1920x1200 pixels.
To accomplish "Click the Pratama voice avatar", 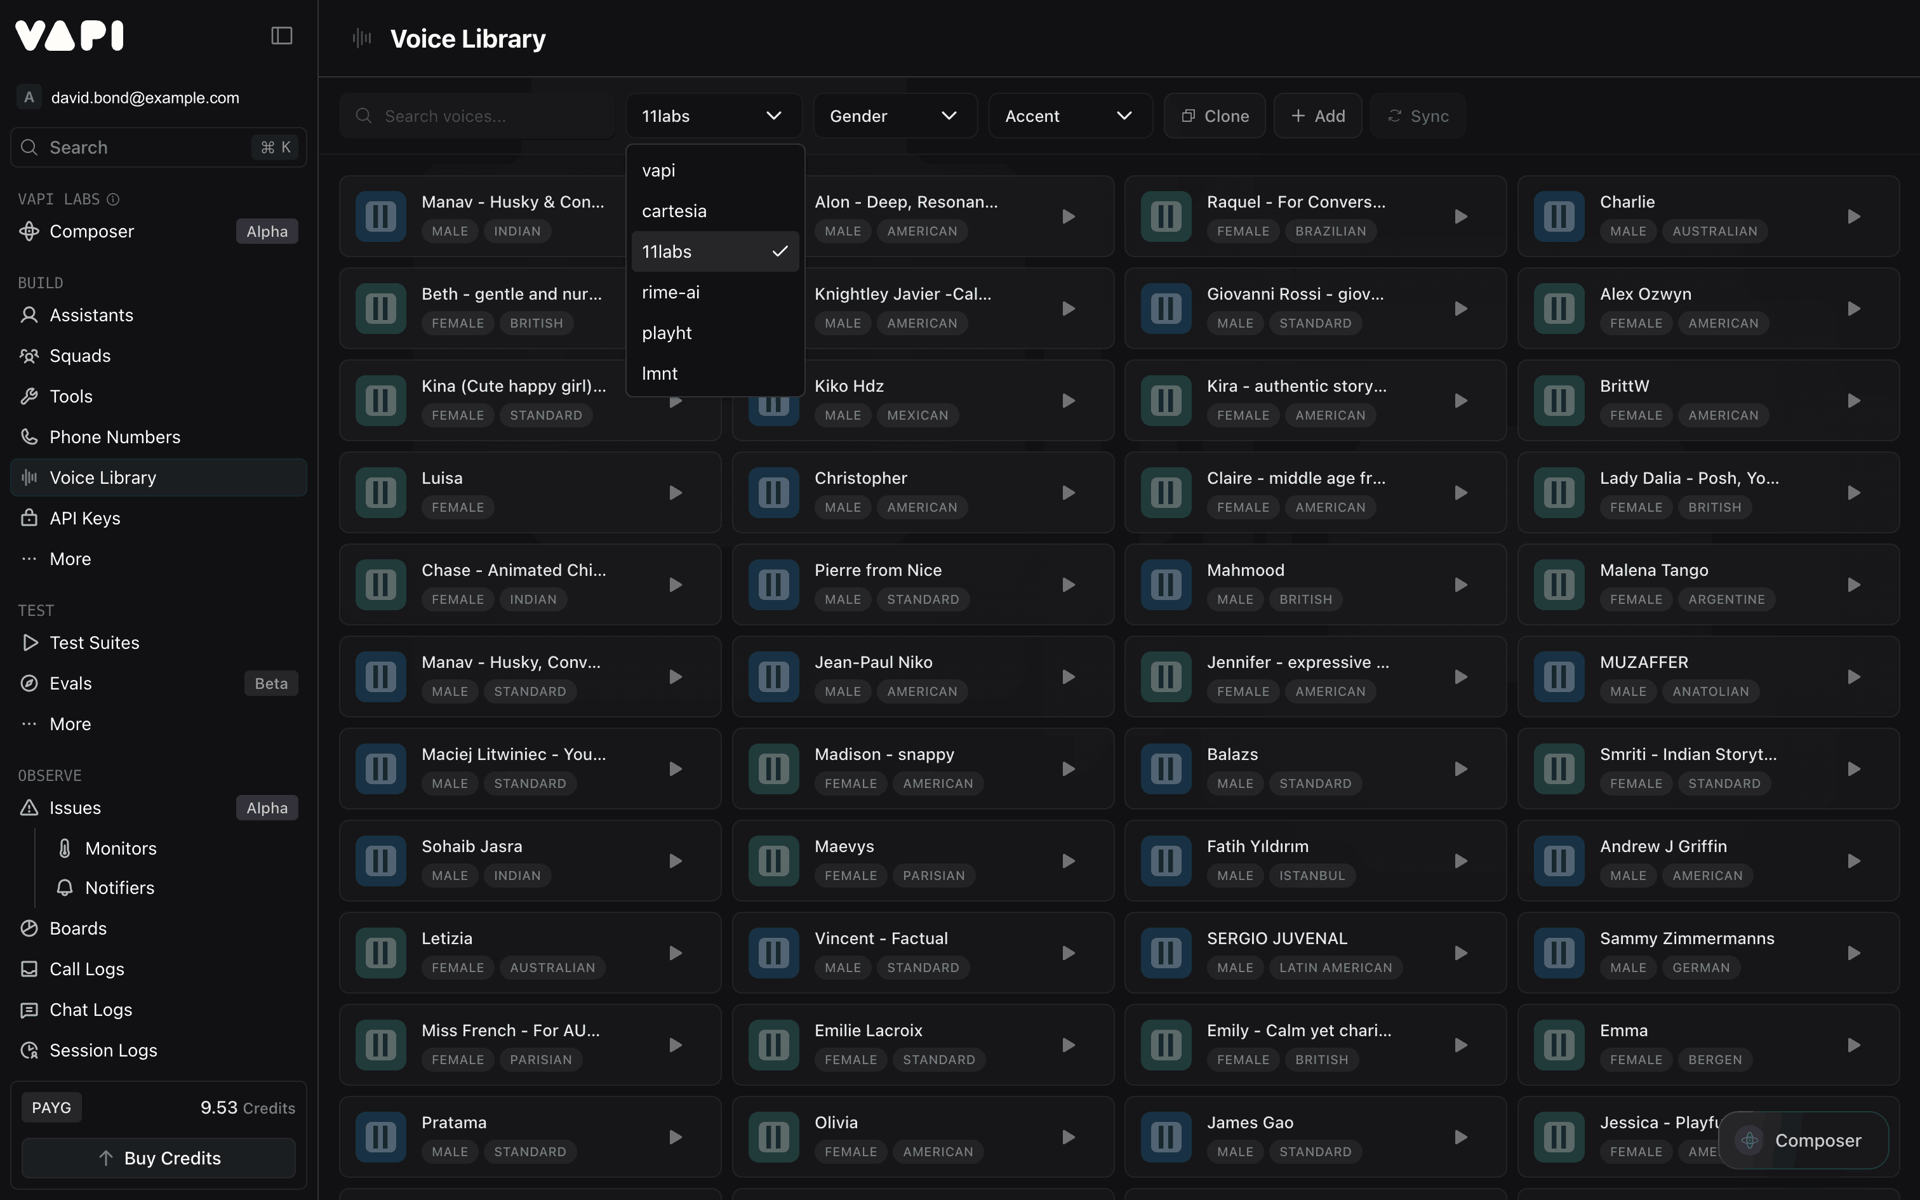I will [x=381, y=1136].
